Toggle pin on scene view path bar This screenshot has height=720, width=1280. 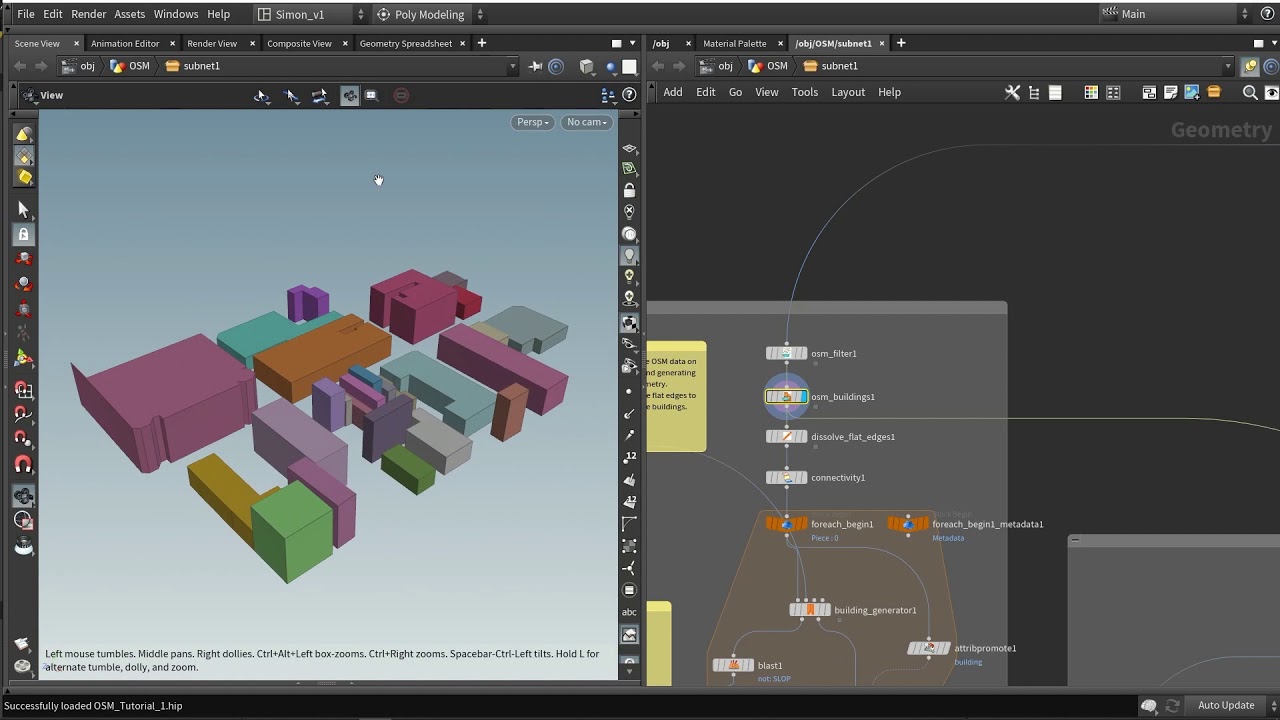click(535, 66)
